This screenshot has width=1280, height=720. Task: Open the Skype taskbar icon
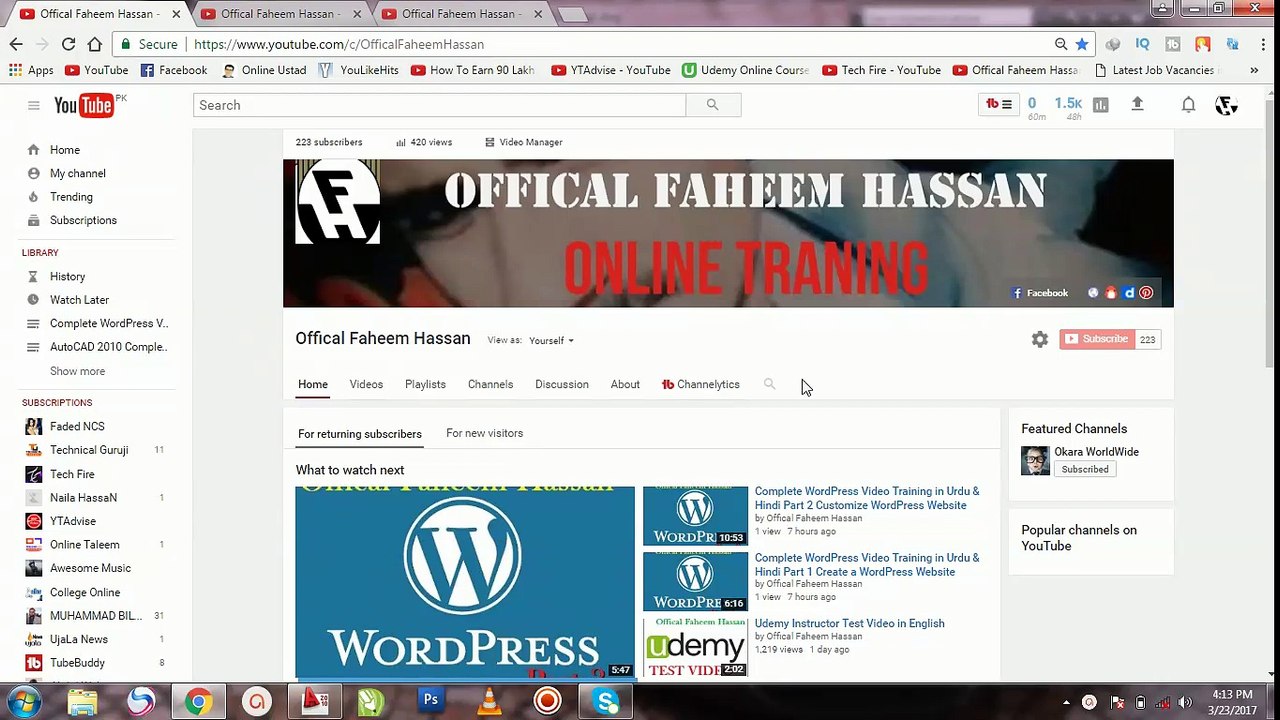point(607,701)
